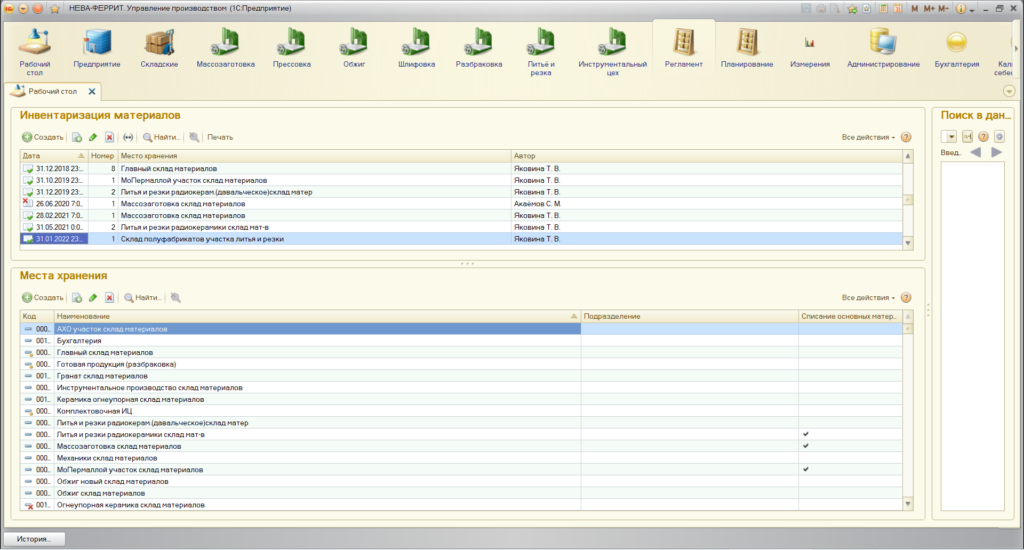Image resolution: width=1024 pixels, height=550 pixels.
Task: Click the green pencil edit icon in Инвентаризация toolbar
Action: pyautogui.click(x=93, y=137)
